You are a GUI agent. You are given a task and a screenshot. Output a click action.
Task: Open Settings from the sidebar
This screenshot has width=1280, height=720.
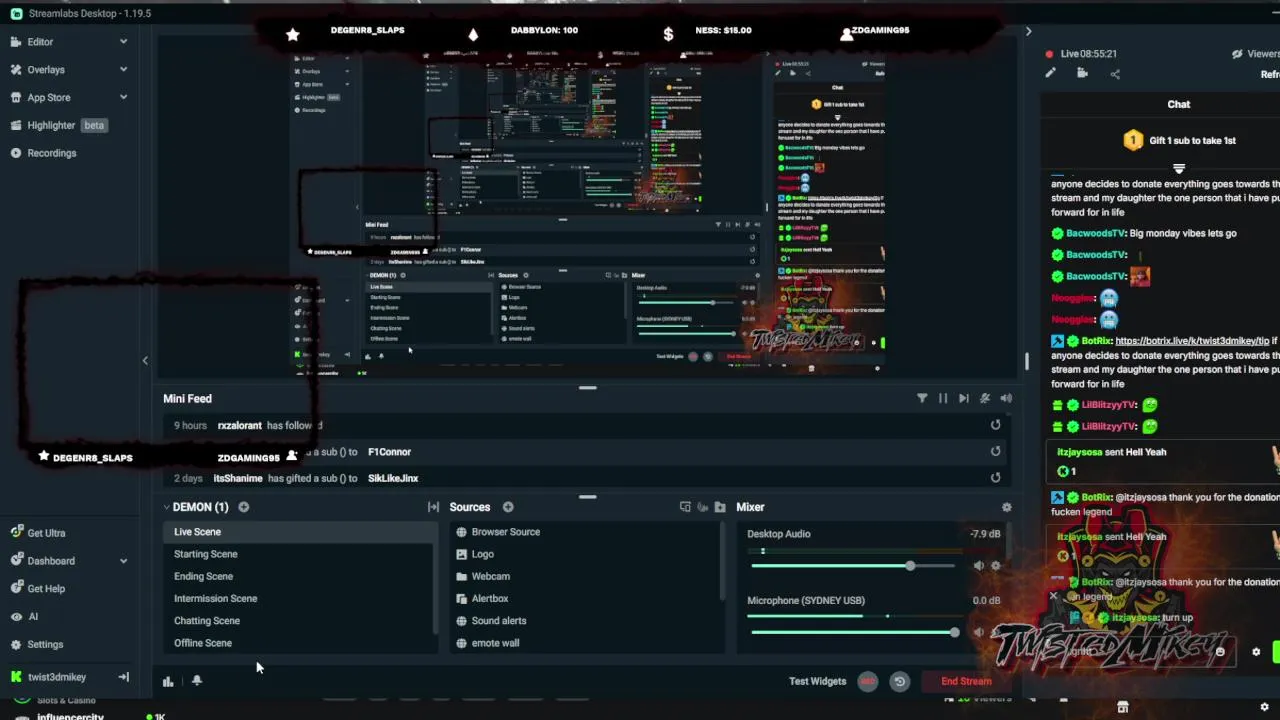(x=45, y=645)
